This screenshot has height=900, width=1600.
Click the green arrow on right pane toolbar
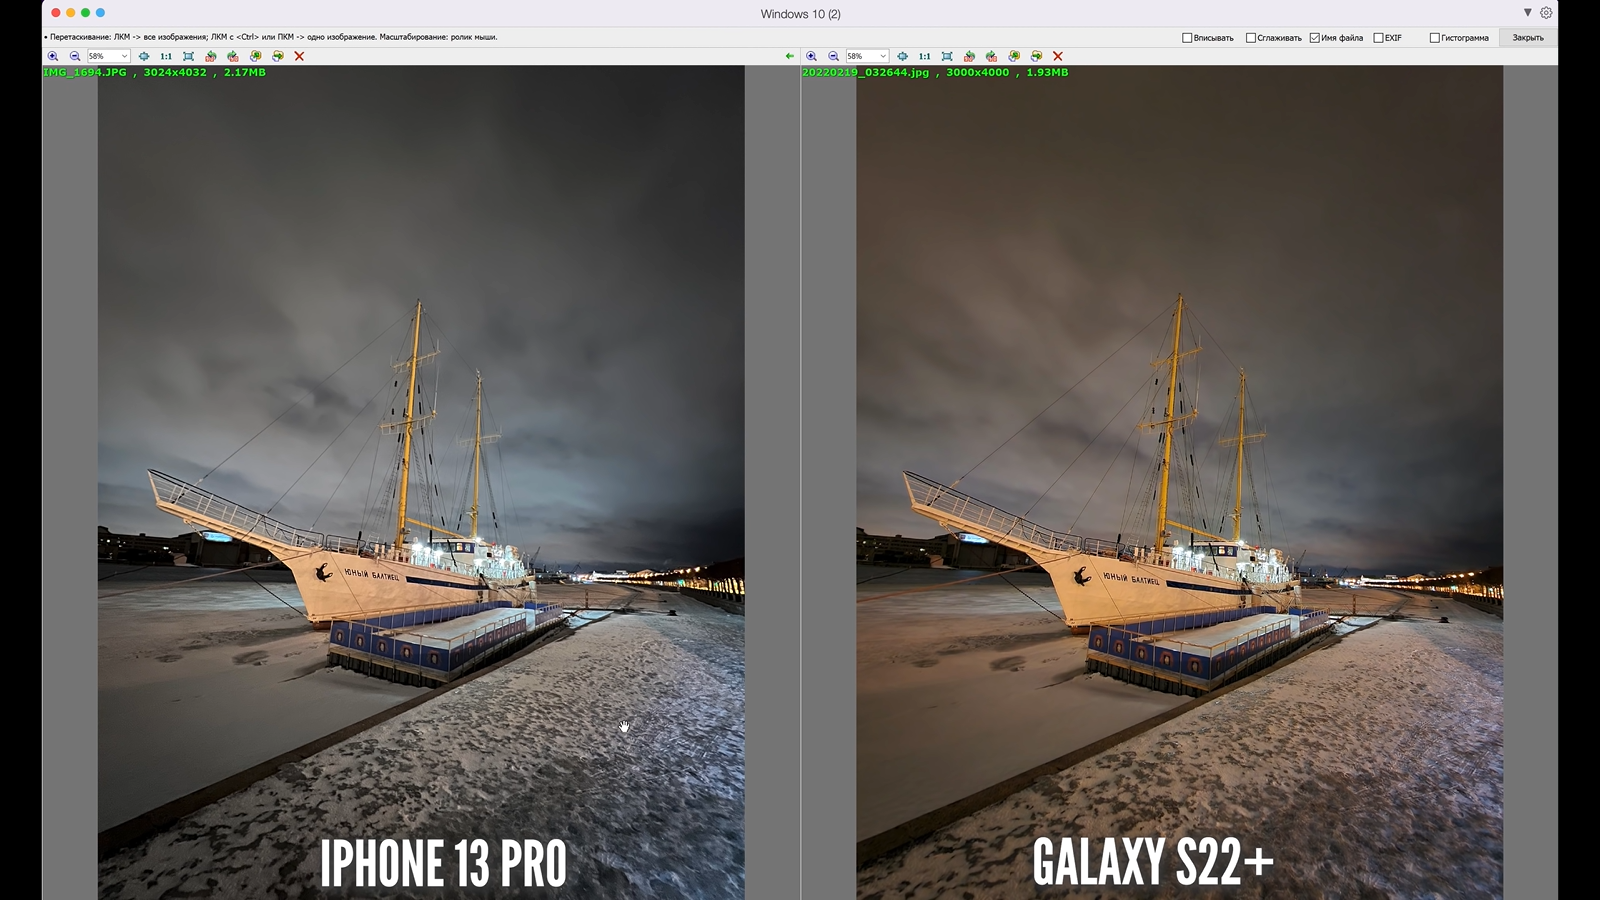(790, 56)
